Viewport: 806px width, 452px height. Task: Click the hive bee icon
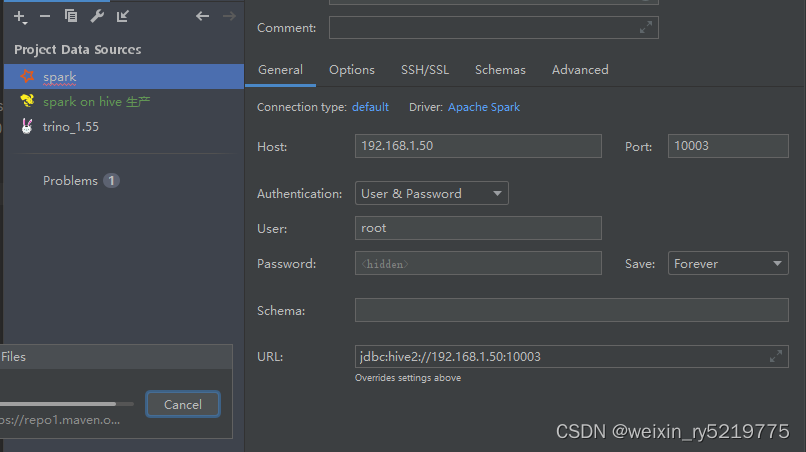pyautogui.click(x=27, y=101)
